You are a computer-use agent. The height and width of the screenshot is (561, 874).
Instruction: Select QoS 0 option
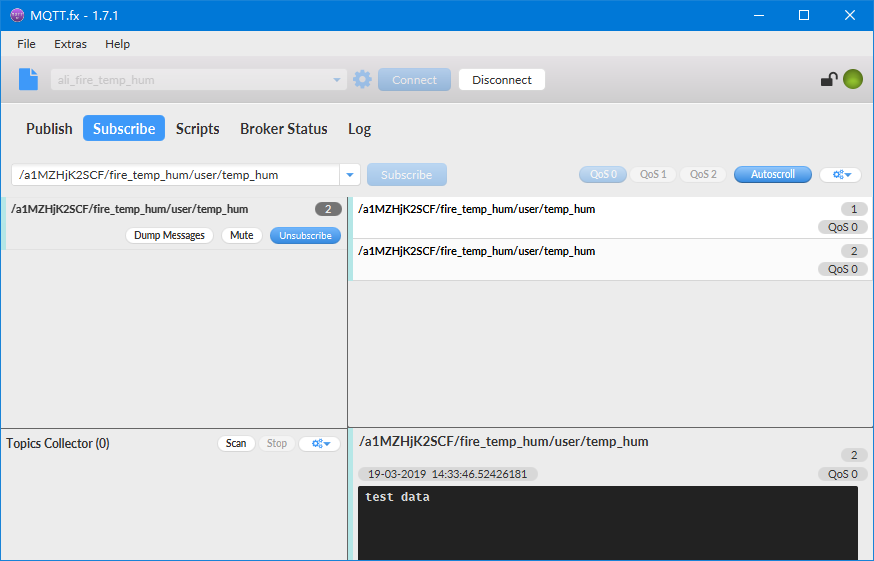point(603,175)
